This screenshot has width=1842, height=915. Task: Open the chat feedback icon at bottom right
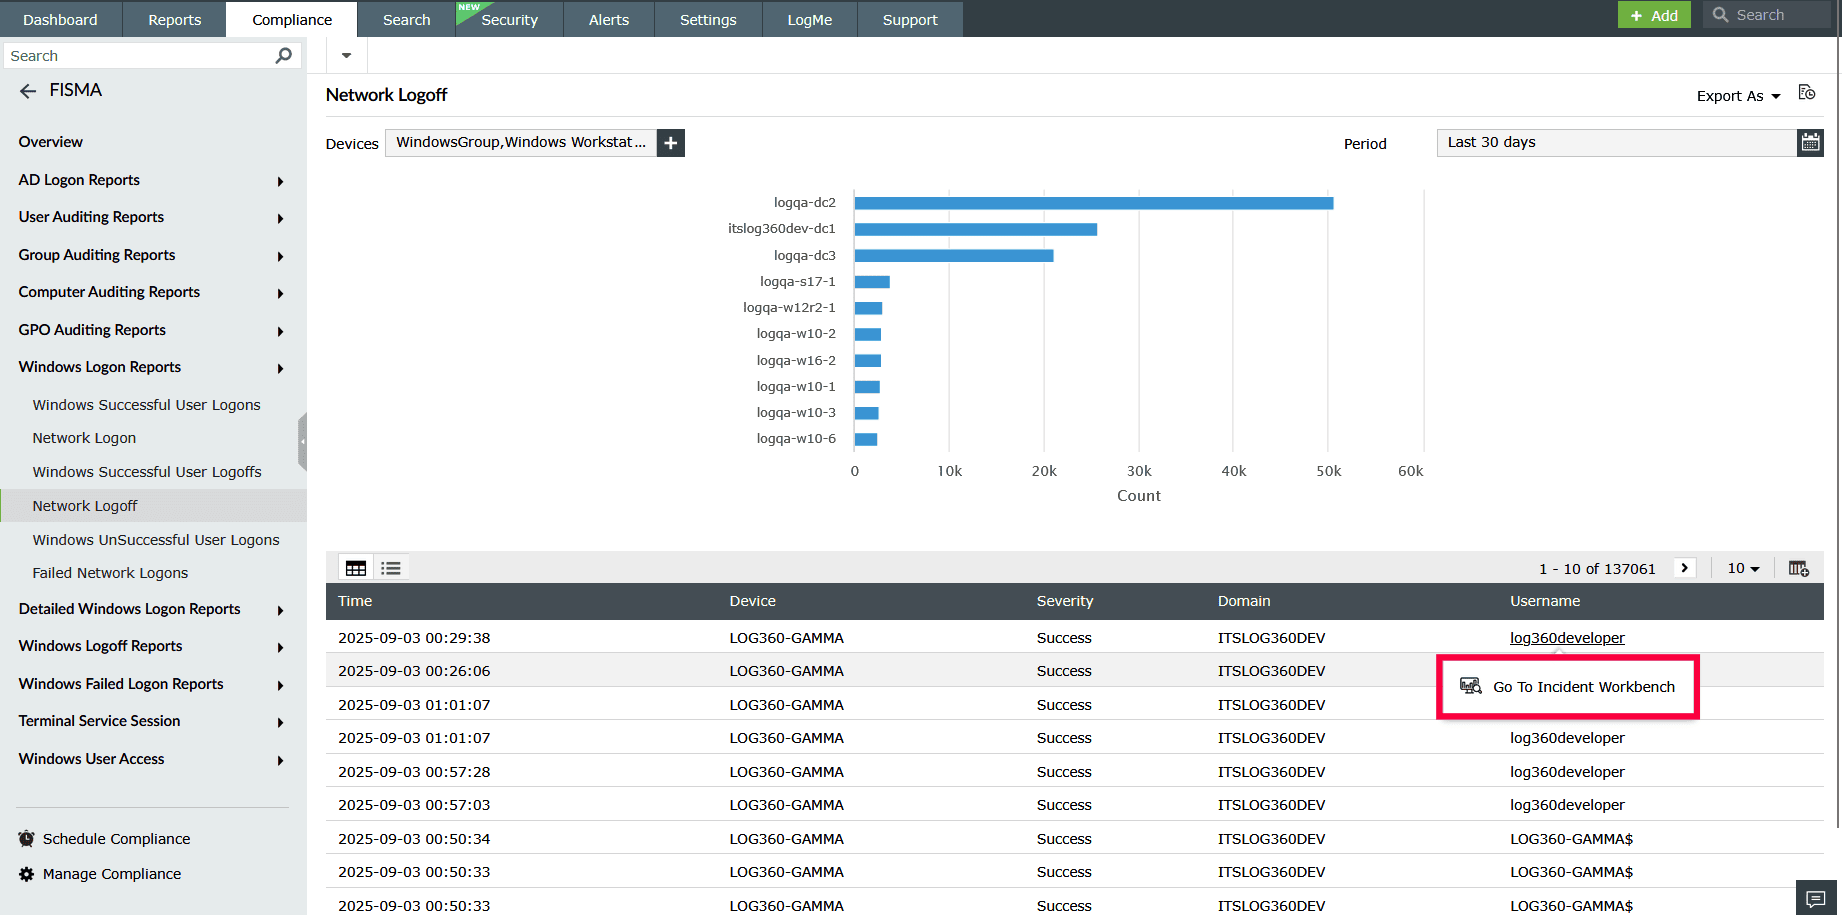point(1816,898)
